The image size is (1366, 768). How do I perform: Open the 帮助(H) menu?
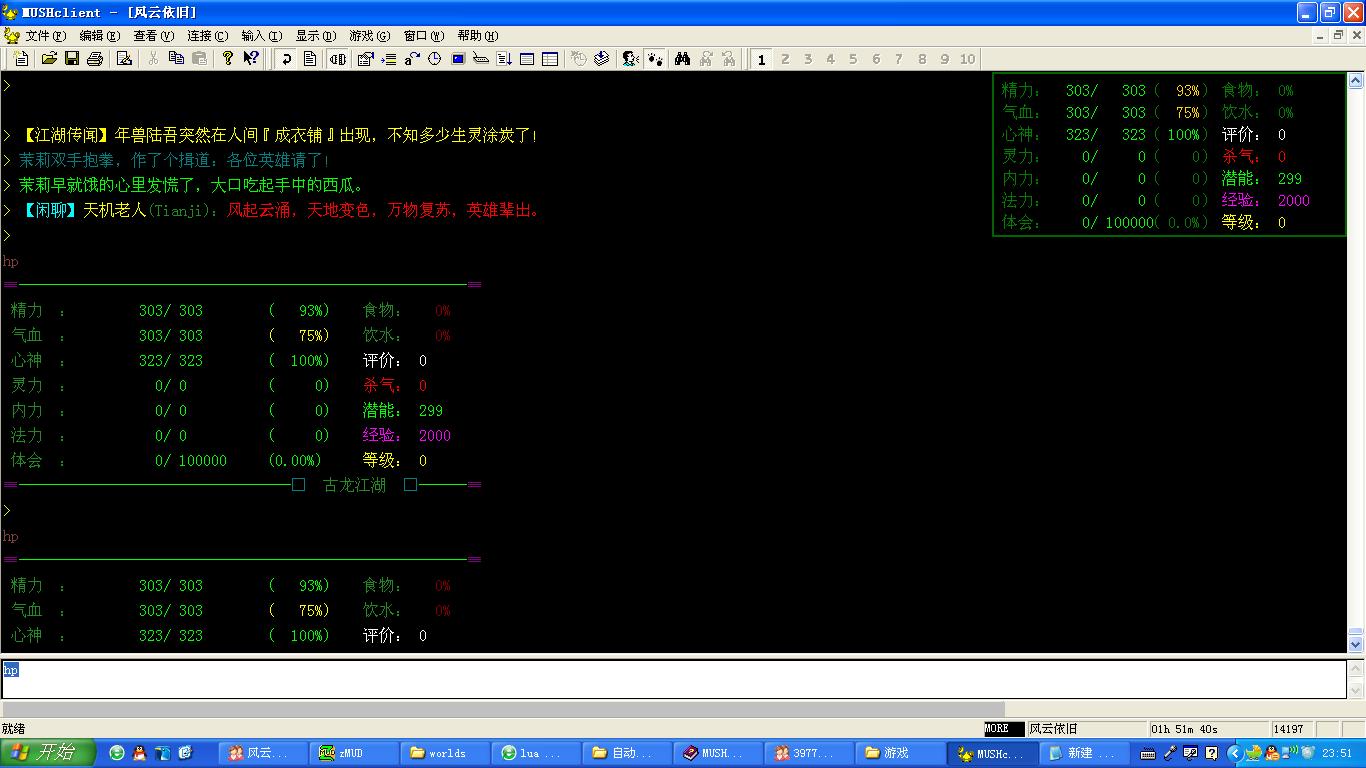pyautogui.click(x=477, y=36)
